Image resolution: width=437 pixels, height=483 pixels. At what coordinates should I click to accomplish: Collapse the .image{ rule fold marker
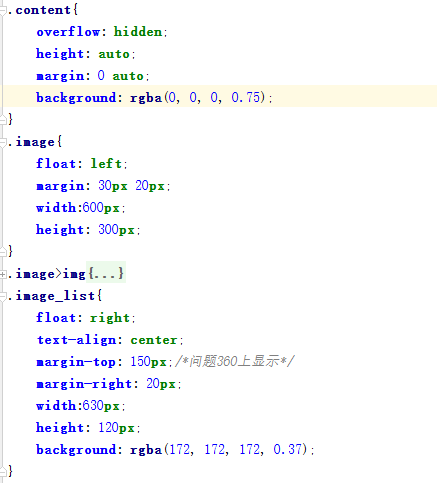tap(3, 143)
